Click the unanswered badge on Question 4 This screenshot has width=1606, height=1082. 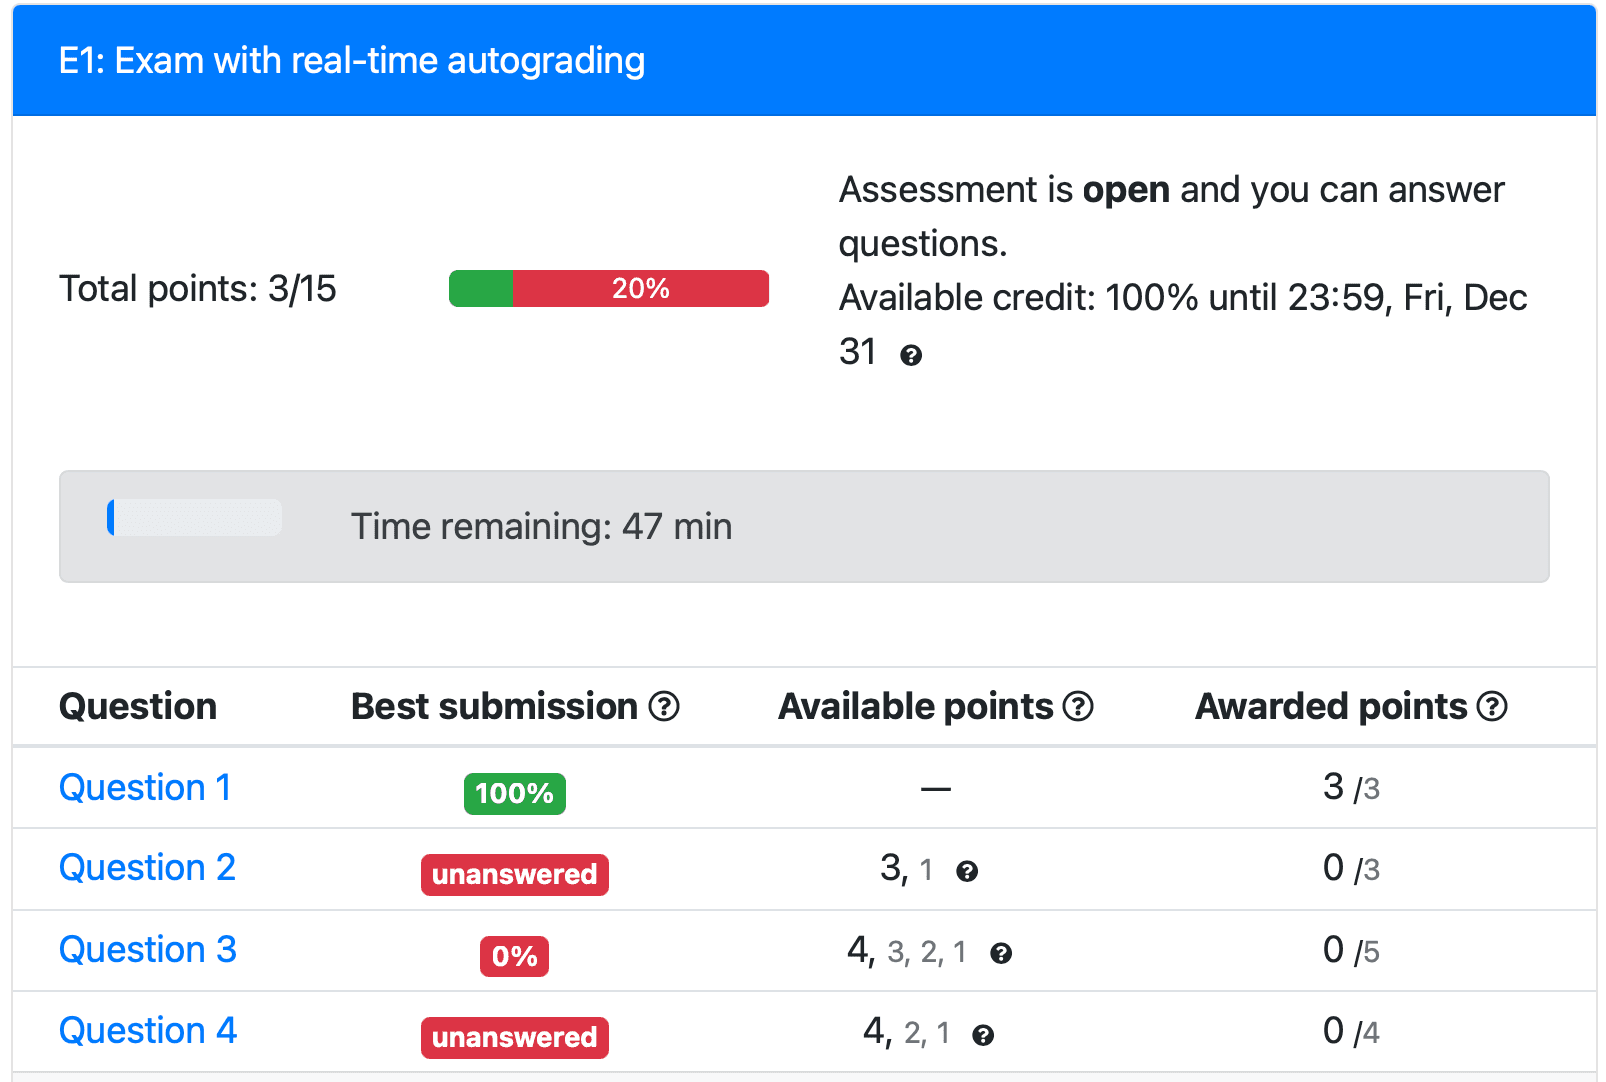(514, 1037)
